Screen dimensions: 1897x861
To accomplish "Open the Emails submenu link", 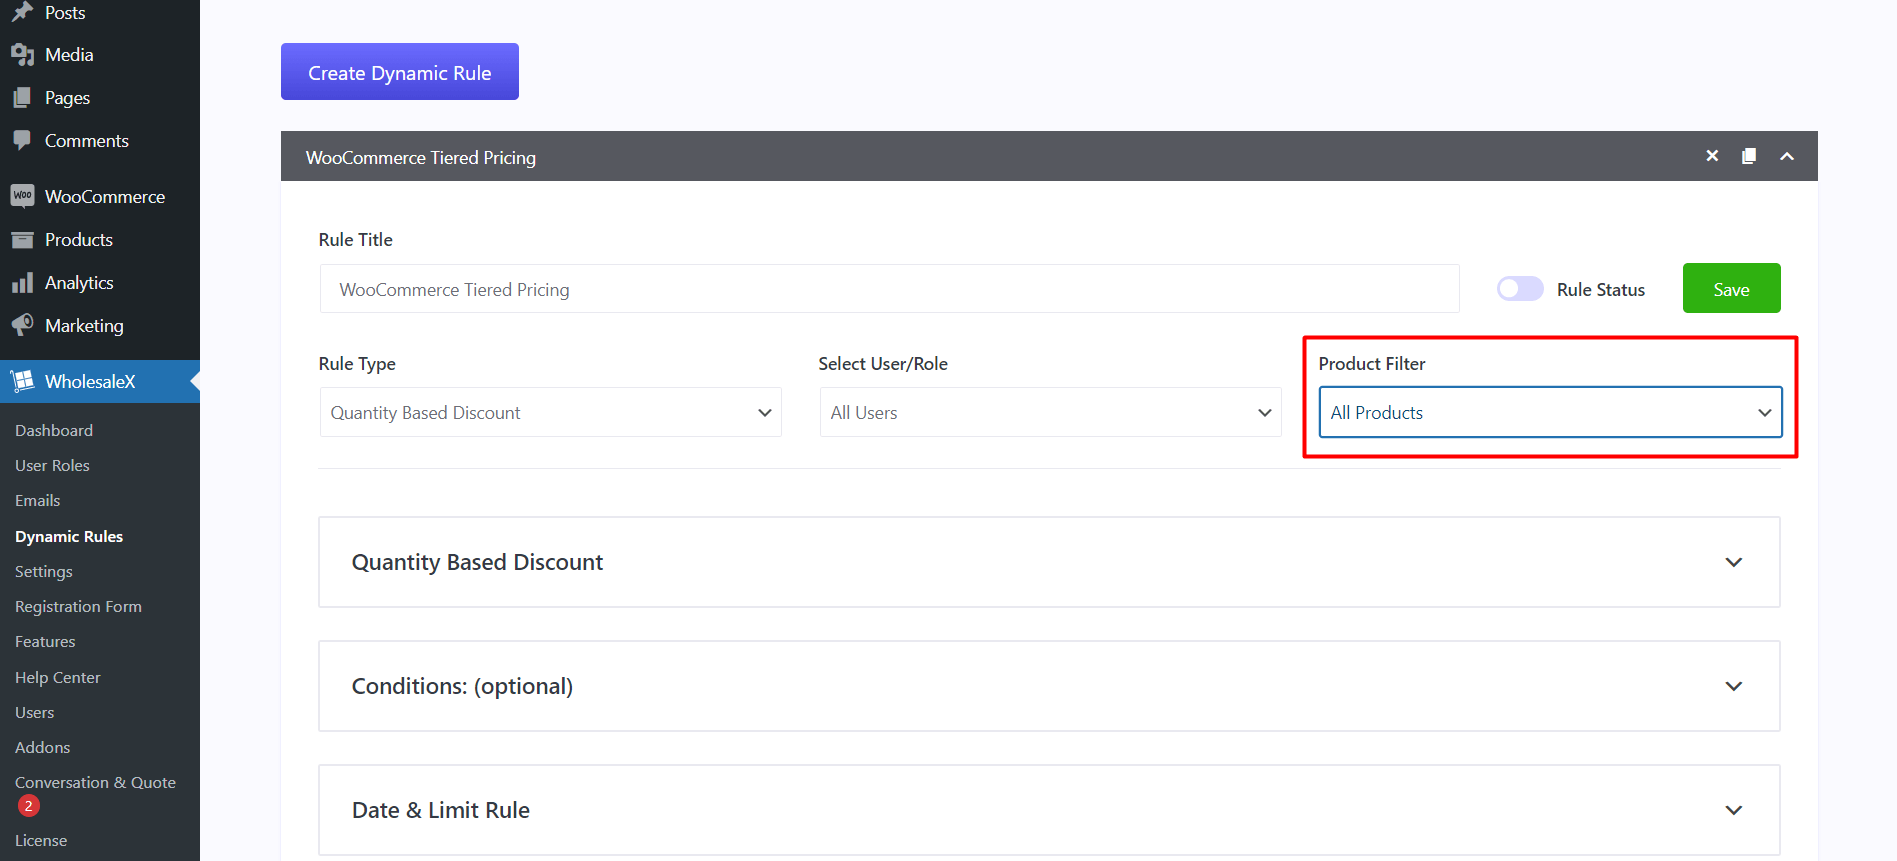I will [38, 500].
